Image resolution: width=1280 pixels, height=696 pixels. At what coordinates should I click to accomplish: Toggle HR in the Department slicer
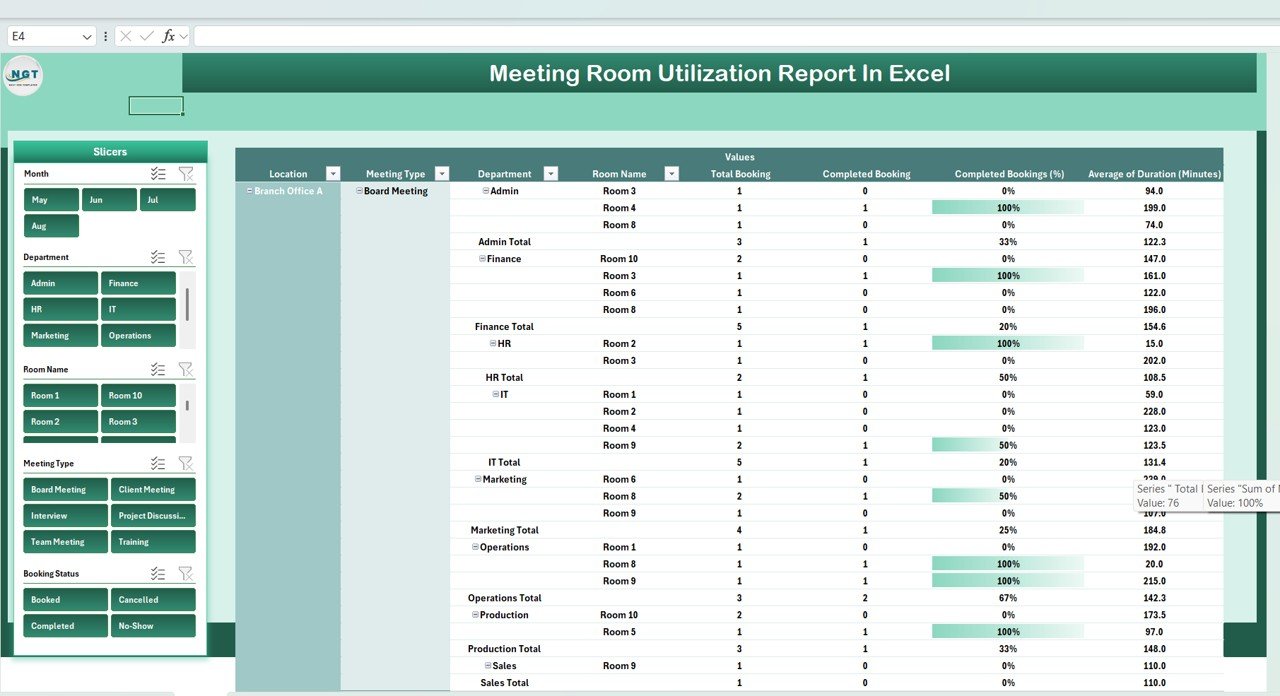60,308
